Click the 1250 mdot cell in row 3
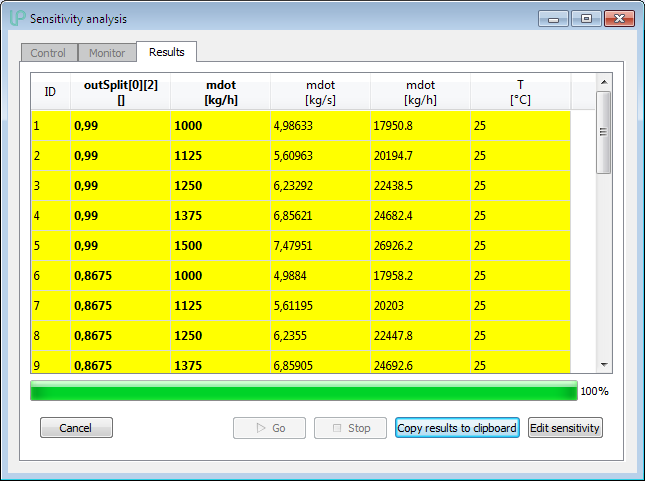 pyautogui.click(x=220, y=187)
